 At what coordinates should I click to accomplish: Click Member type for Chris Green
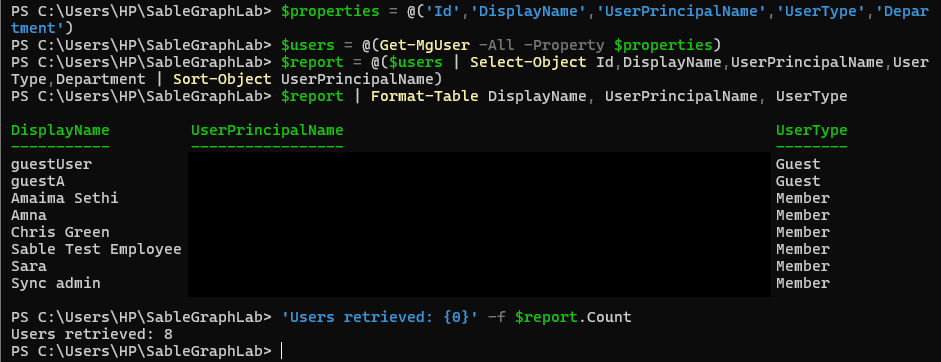point(802,232)
